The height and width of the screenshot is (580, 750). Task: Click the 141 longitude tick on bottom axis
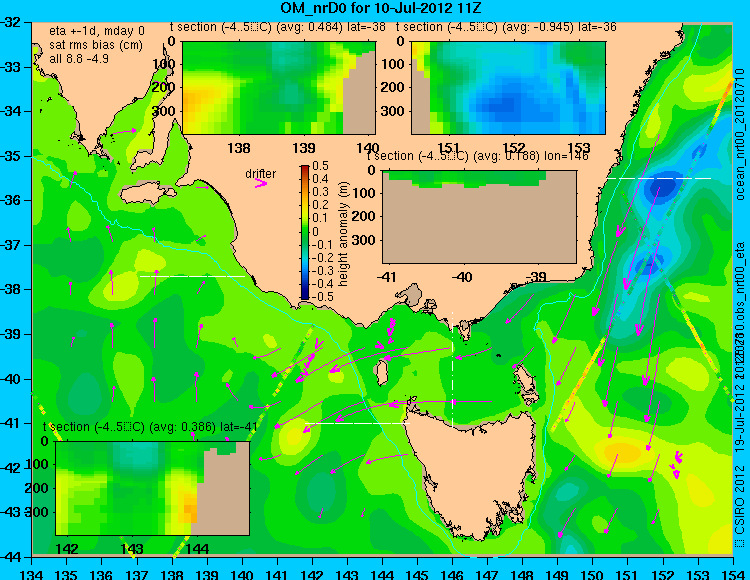coord(277,574)
